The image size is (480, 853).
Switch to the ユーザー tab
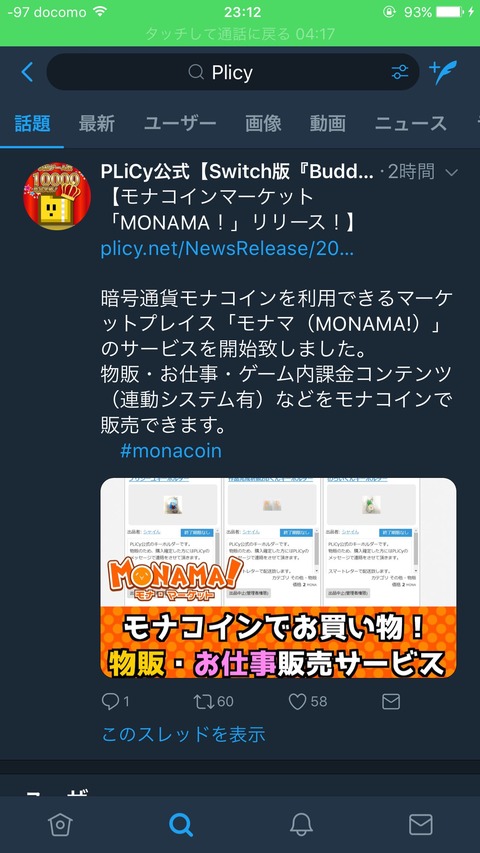click(180, 123)
